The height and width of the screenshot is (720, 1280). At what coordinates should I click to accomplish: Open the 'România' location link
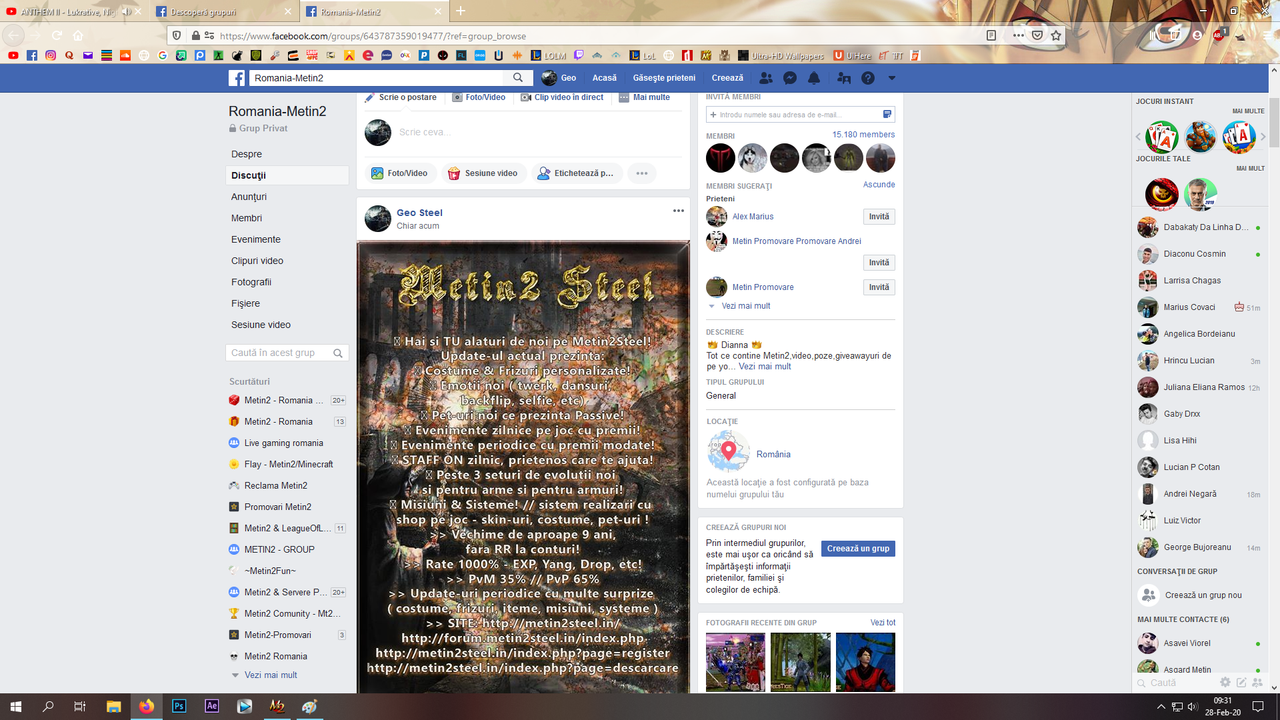[773, 454]
